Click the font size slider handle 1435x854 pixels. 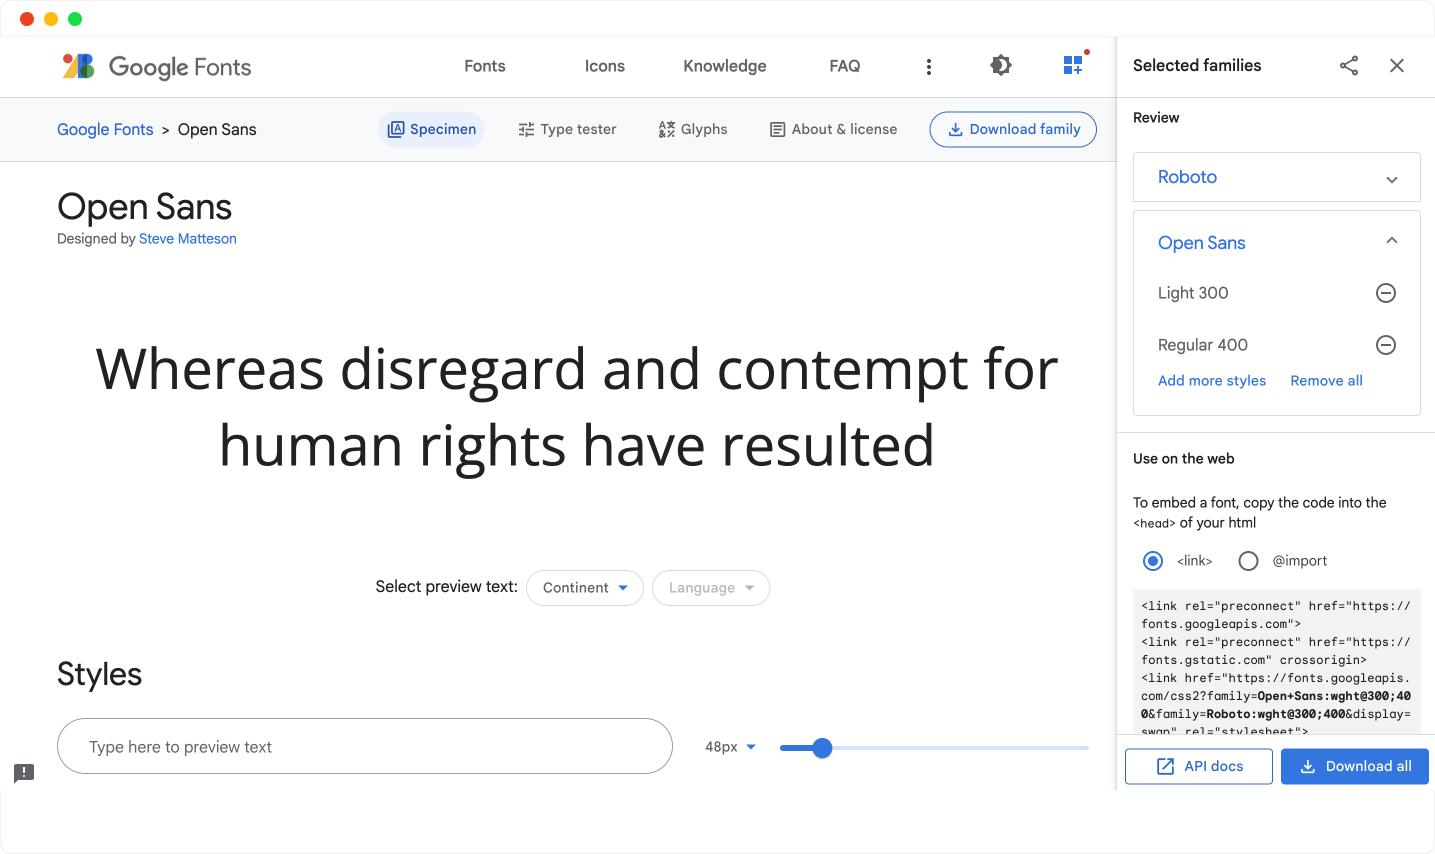tap(822, 748)
